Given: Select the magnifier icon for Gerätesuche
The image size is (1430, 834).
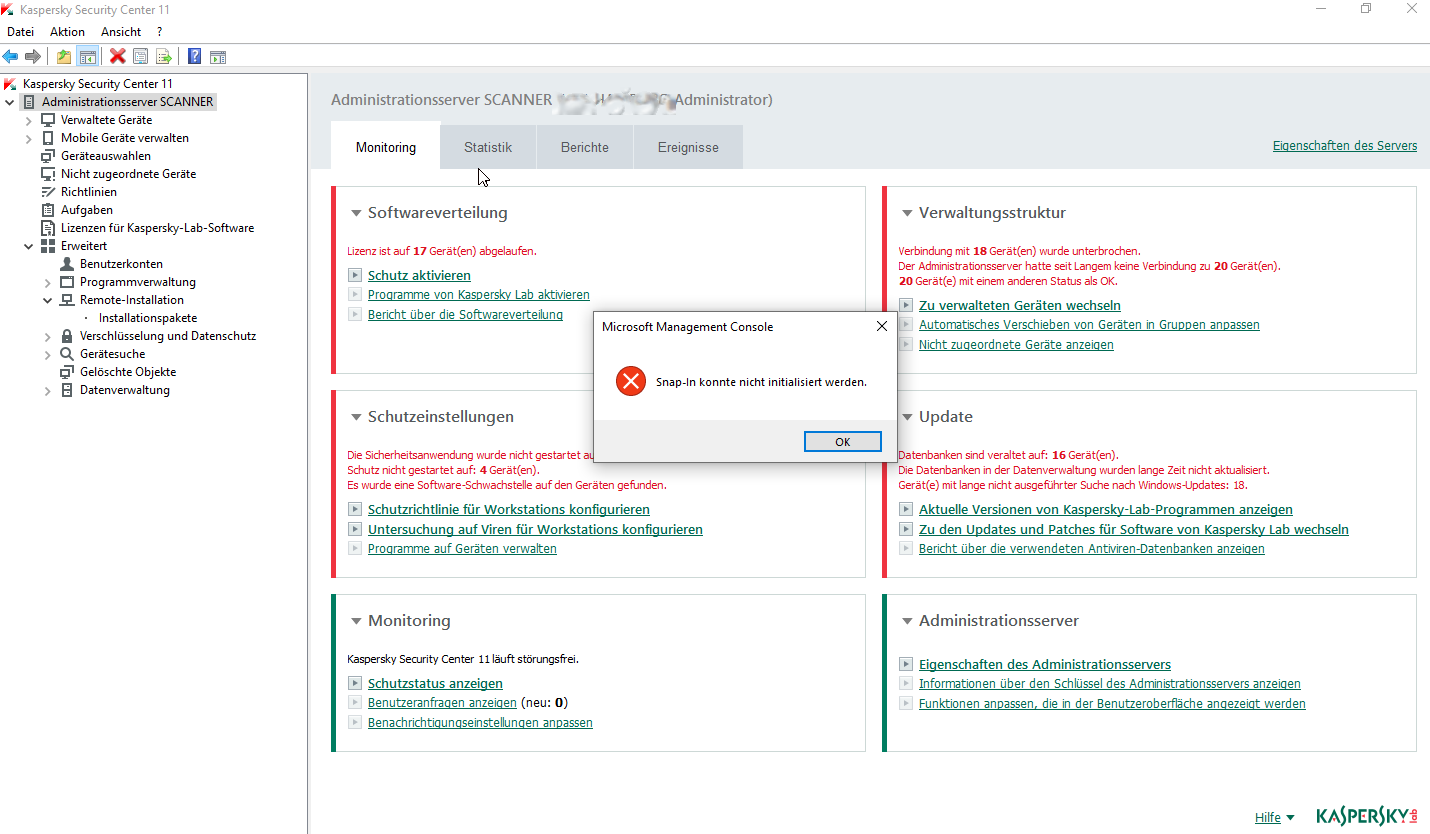Looking at the screenshot, I should click(67, 354).
